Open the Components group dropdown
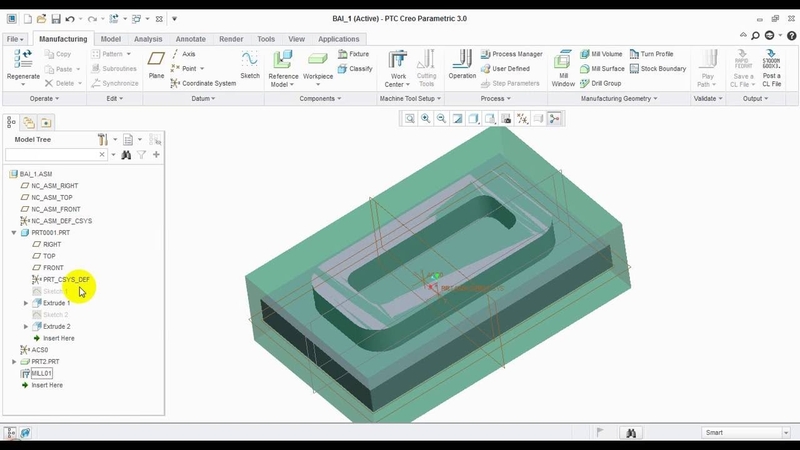This screenshot has width=800, height=450. click(x=320, y=98)
